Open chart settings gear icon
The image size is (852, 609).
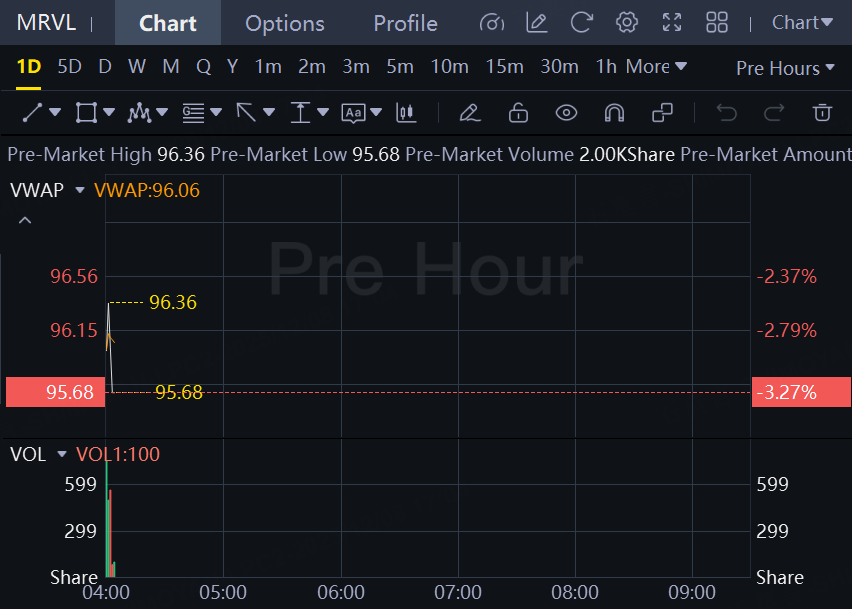[627, 22]
